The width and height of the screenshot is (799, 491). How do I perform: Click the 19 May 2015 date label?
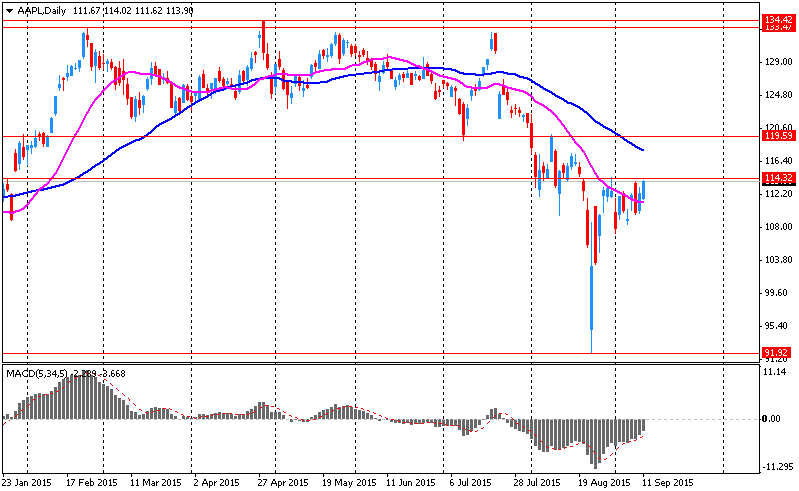pos(349,482)
